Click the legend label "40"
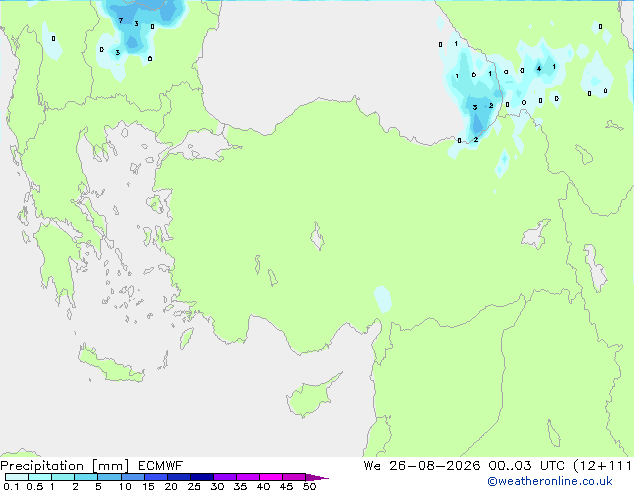Image resolution: width=634 pixels, height=490 pixels. point(263,486)
